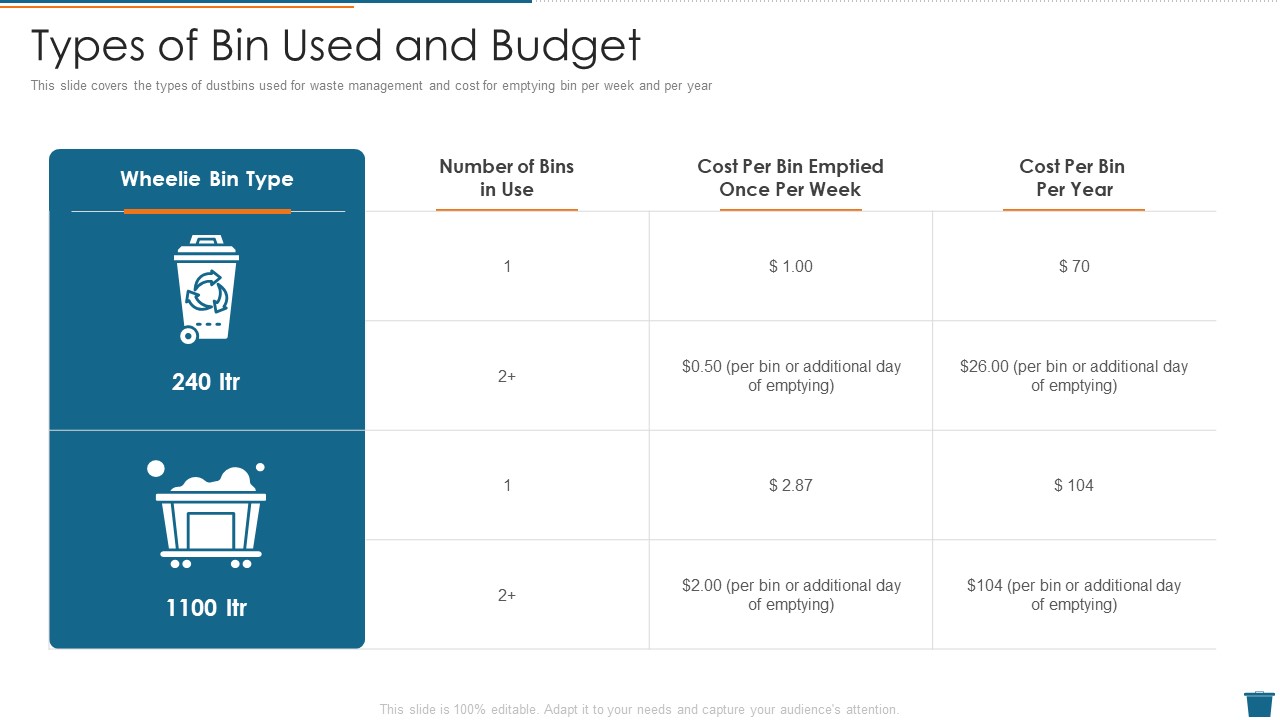Select the Cost Per Bin Per Year heading
Image resolution: width=1280 pixels, height=720 pixels.
coord(1073,178)
